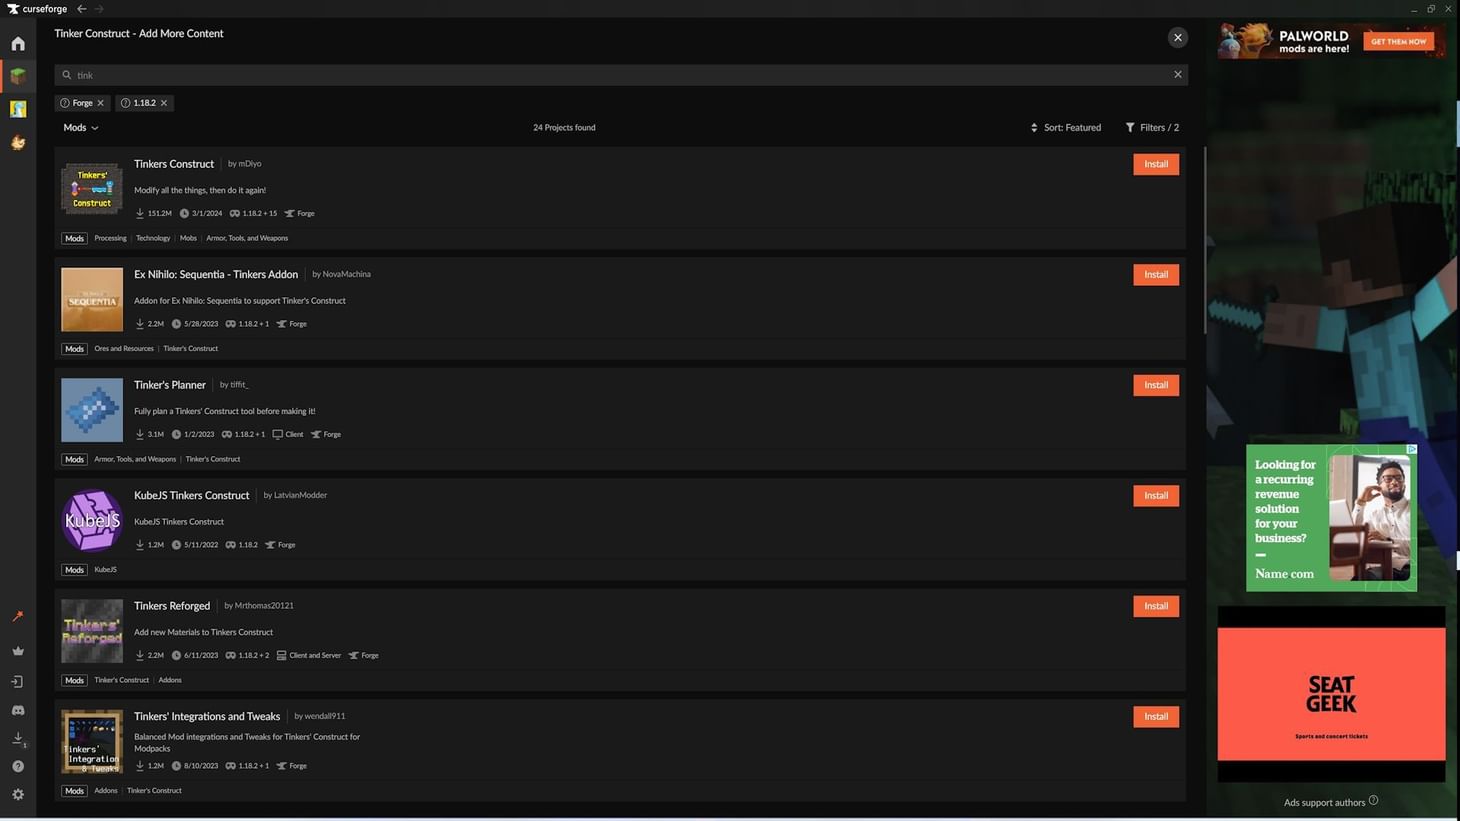Open the Settings gear icon in sidebar

point(17,793)
